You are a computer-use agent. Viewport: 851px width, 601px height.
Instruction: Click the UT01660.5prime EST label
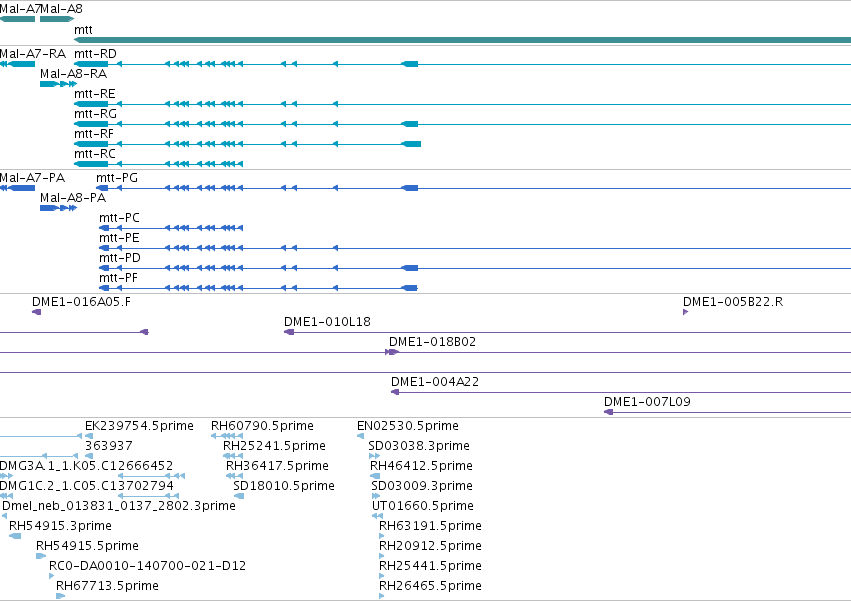click(x=423, y=506)
